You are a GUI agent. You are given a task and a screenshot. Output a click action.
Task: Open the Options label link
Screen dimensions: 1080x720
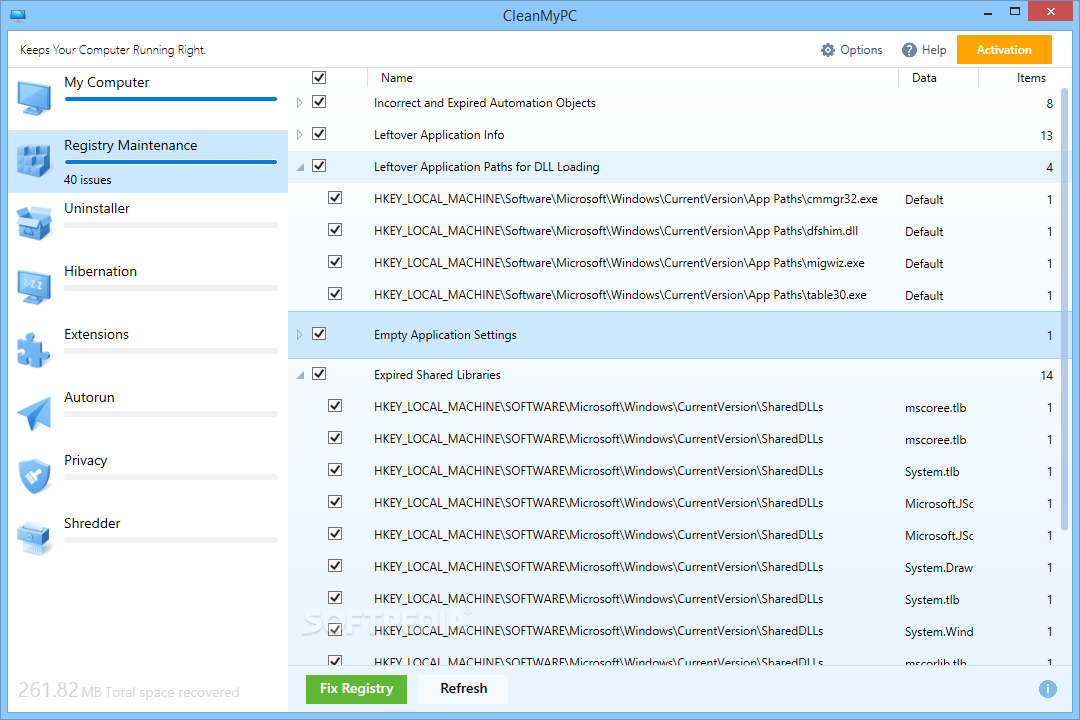[861, 50]
